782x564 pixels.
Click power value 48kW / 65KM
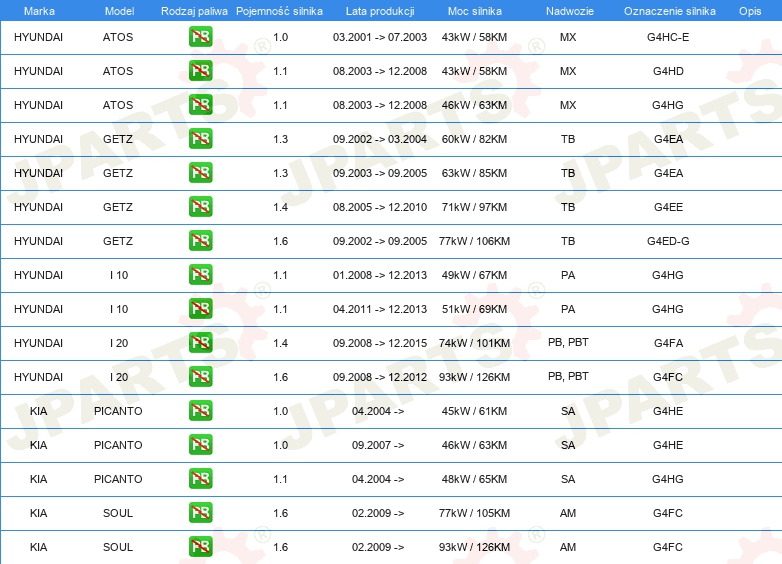point(474,479)
